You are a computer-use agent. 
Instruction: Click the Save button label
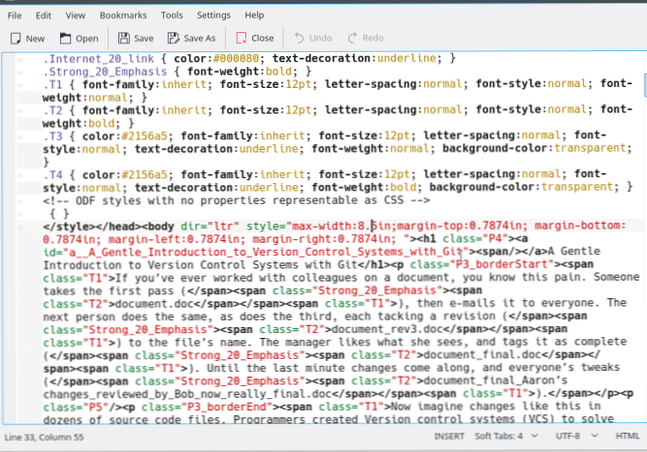144,38
